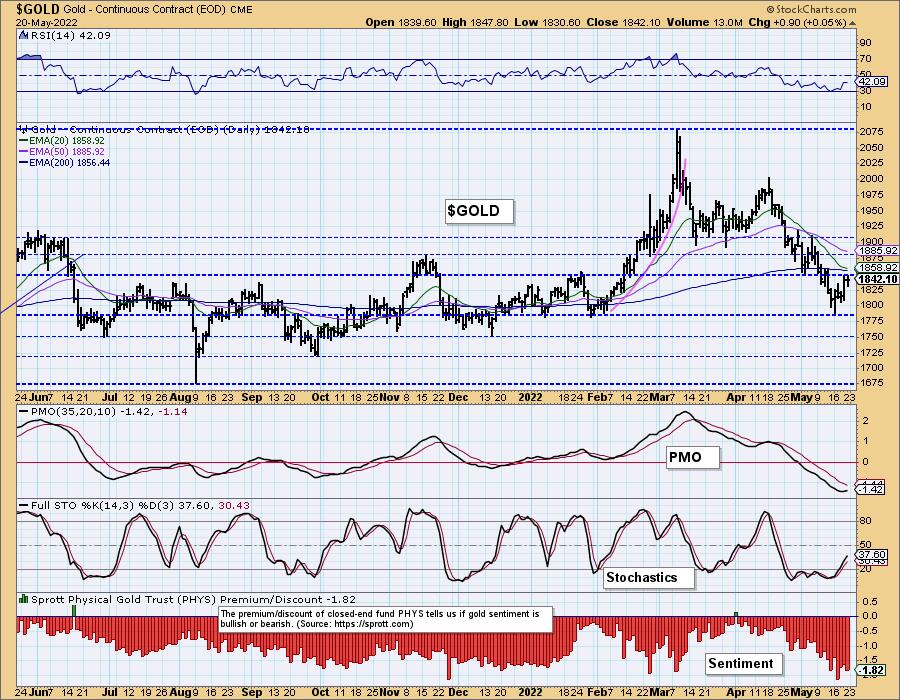Viewport: 900px width, 700px height.
Task: Click the 2000 label on the price axis
Action: (871, 179)
